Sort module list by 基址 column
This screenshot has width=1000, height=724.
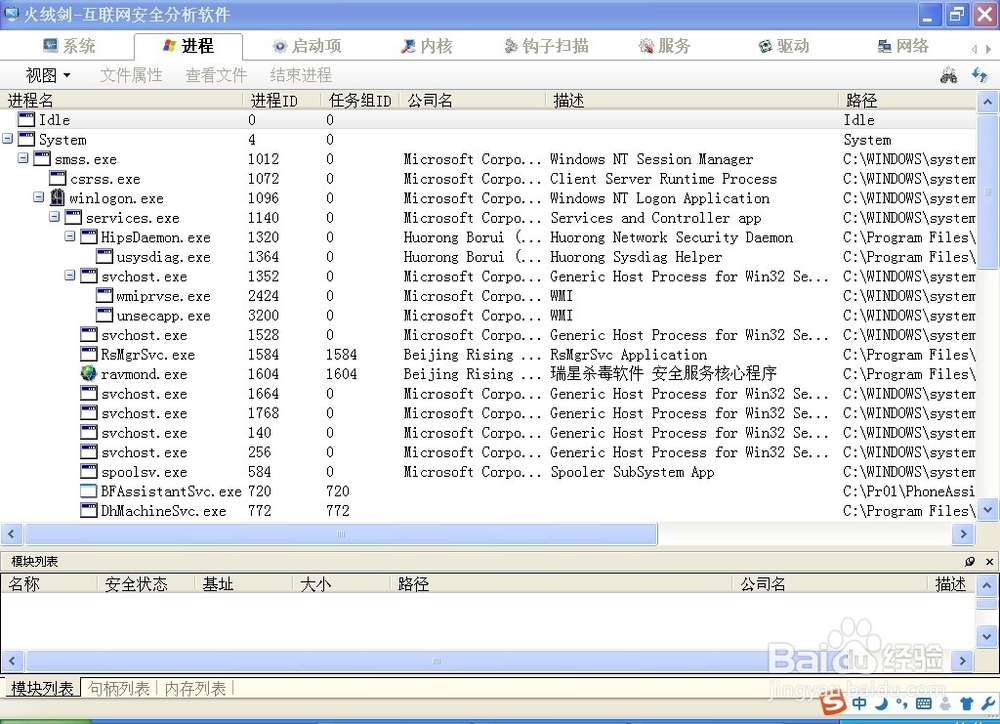pyautogui.click(x=244, y=584)
